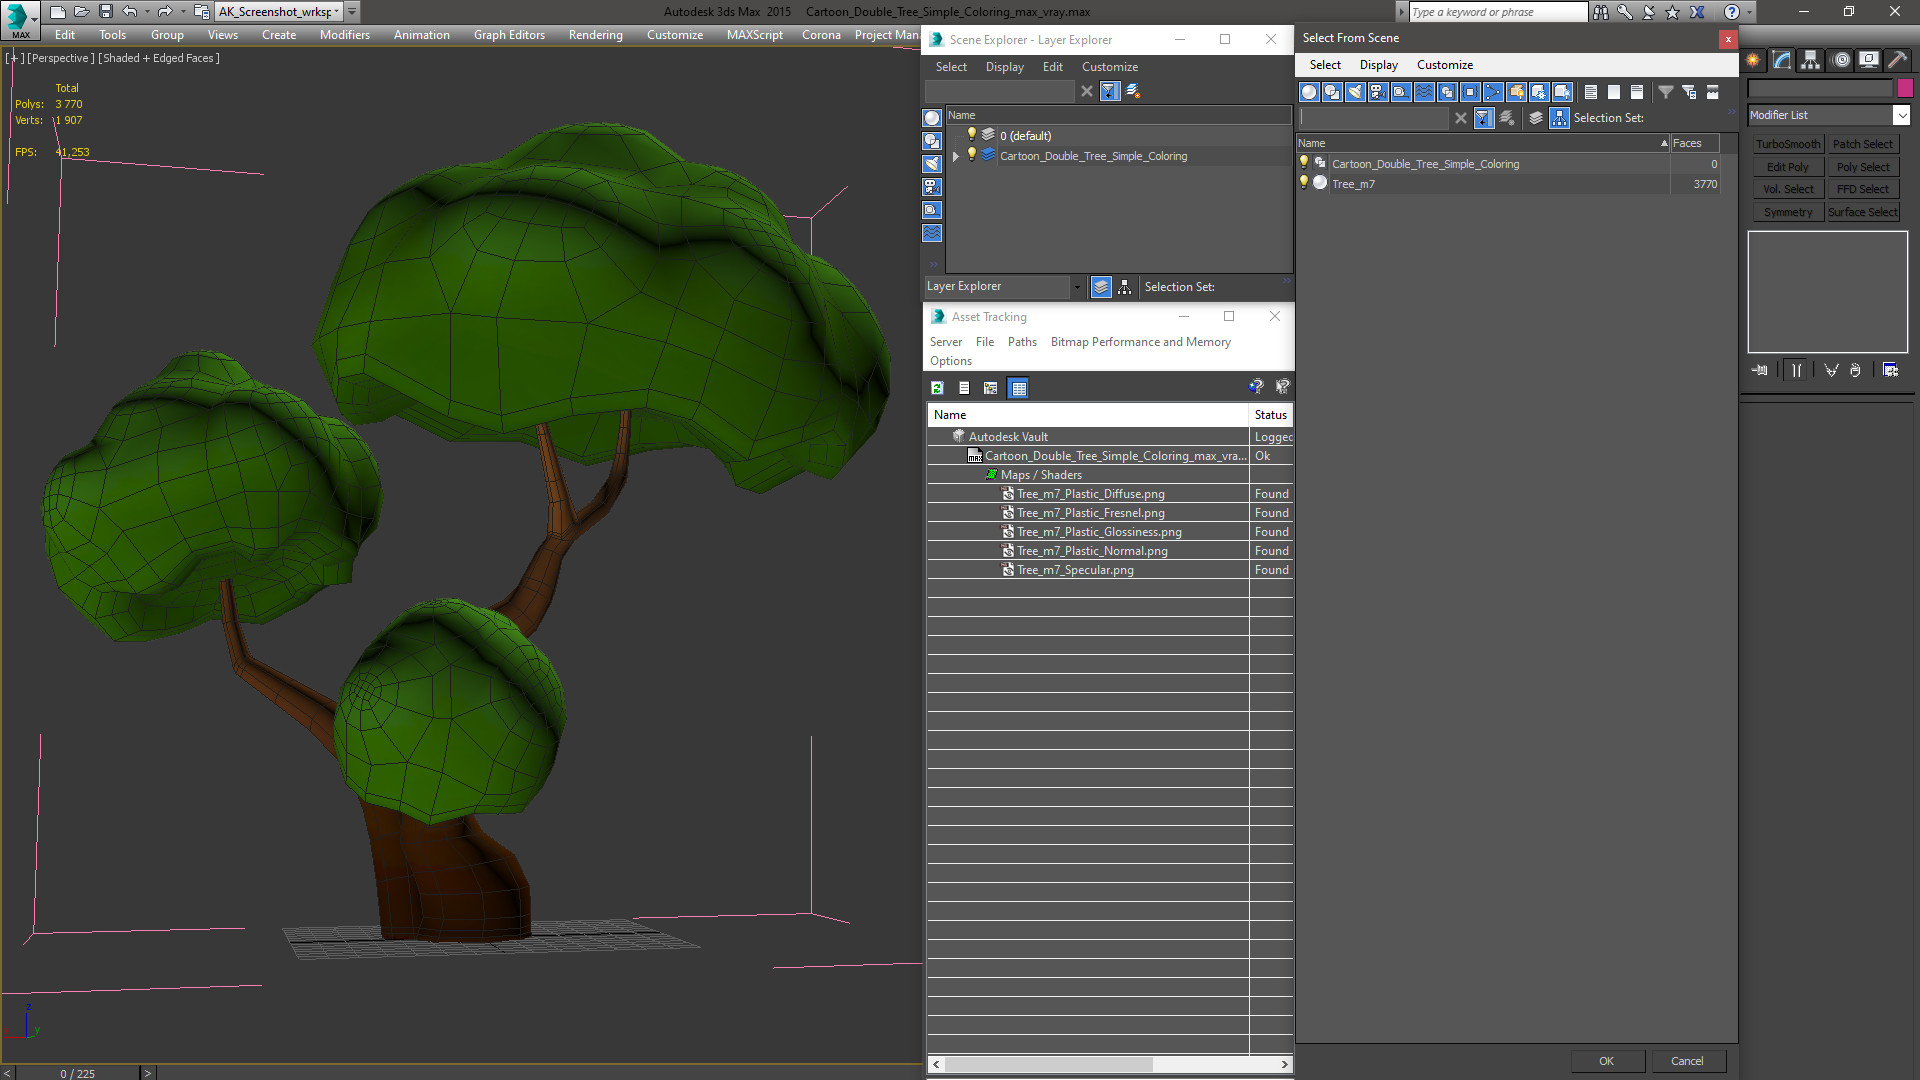Open Bitmap Performance and Memory menu in Asset Tracking
Viewport: 1920px width, 1080px height.
tap(1140, 342)
